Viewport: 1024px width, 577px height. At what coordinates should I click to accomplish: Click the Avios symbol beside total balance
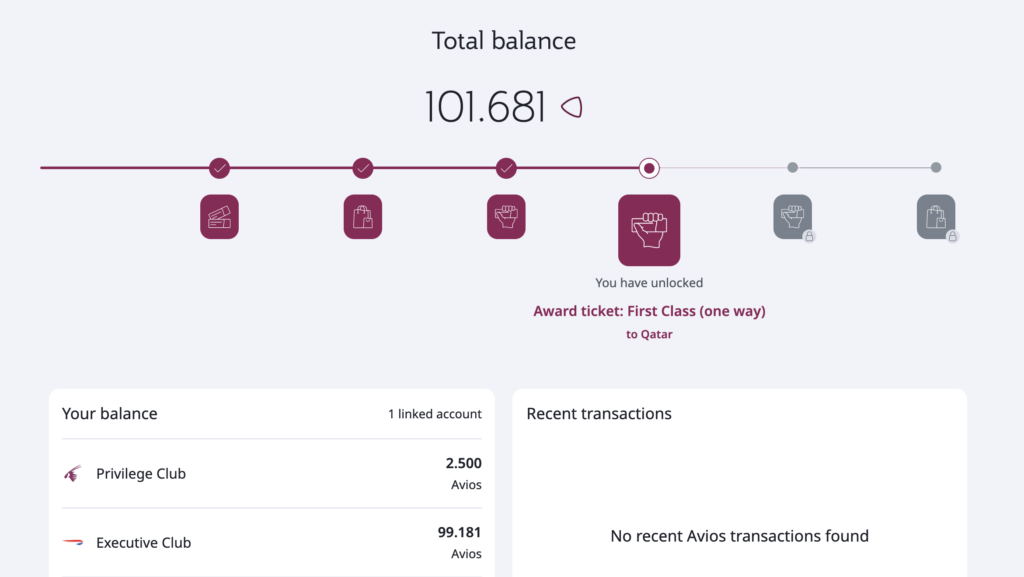[571, 107]
